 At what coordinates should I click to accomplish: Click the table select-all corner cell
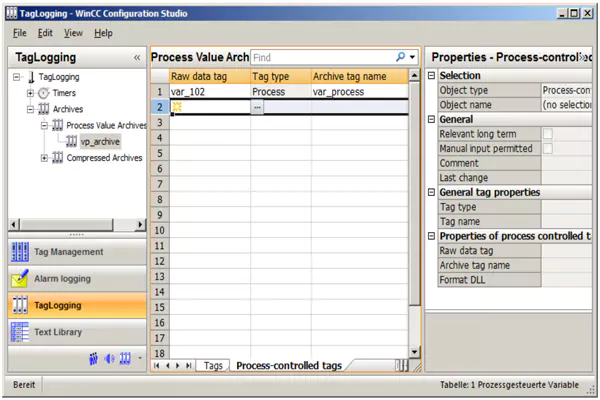click(x=160, y=76)
